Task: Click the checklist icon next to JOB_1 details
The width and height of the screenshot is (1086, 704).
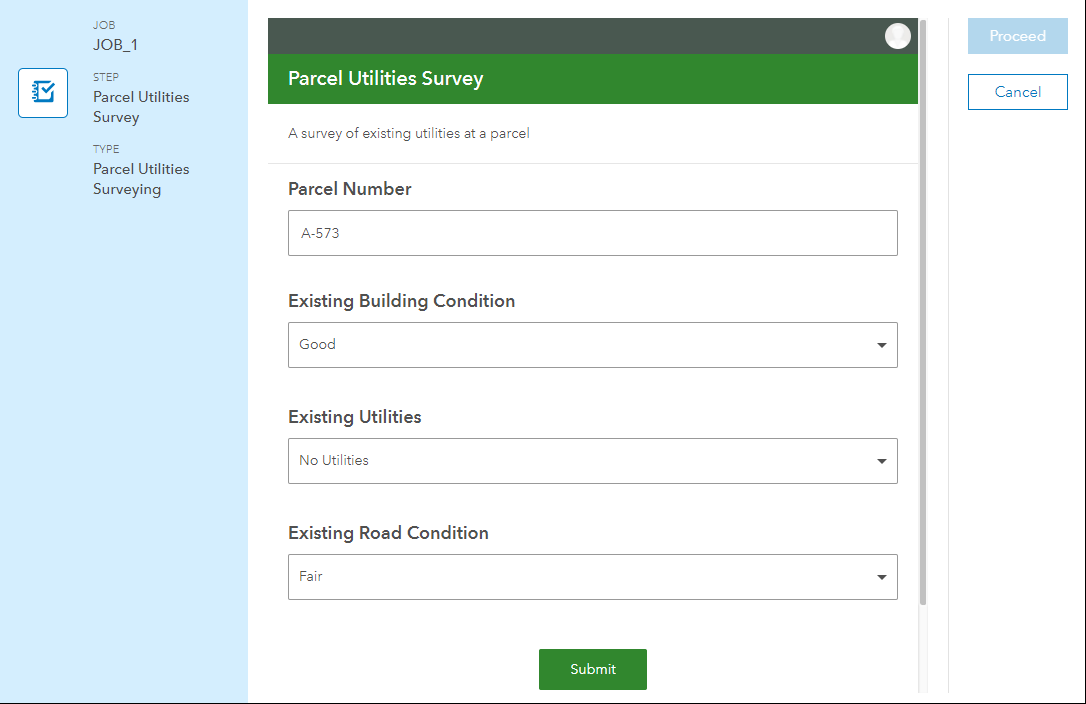Action: point(42,92)
